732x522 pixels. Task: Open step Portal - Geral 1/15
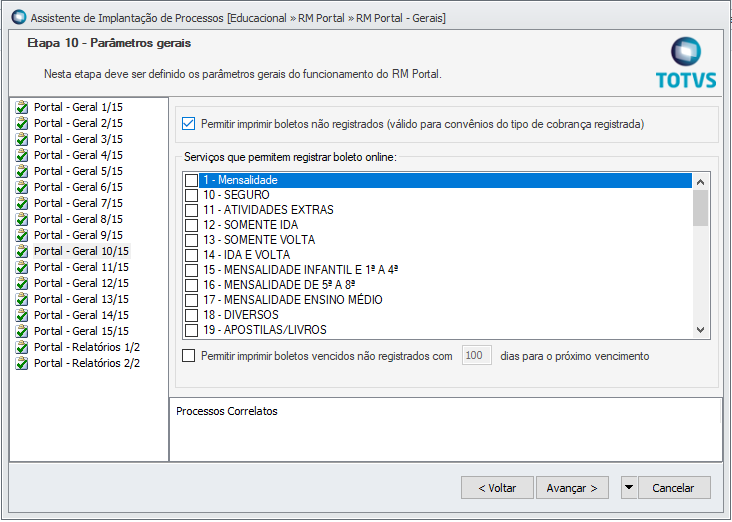78,107
